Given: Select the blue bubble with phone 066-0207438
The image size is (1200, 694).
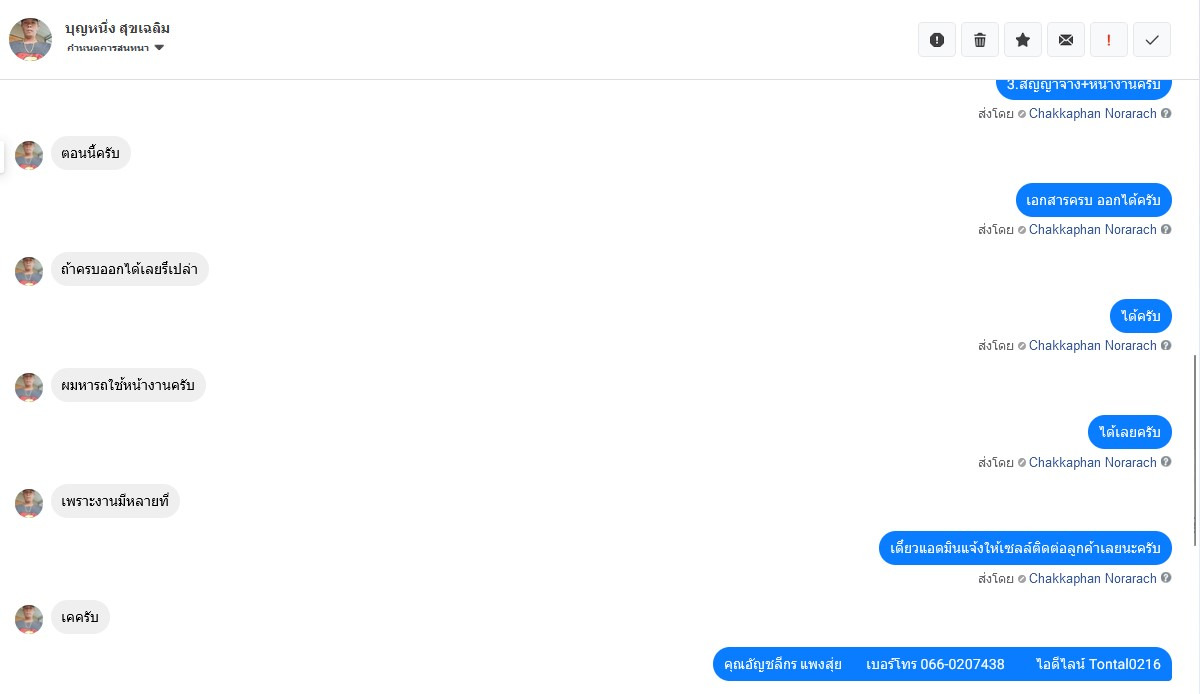Looking at the screenshot, I should 942,664.
